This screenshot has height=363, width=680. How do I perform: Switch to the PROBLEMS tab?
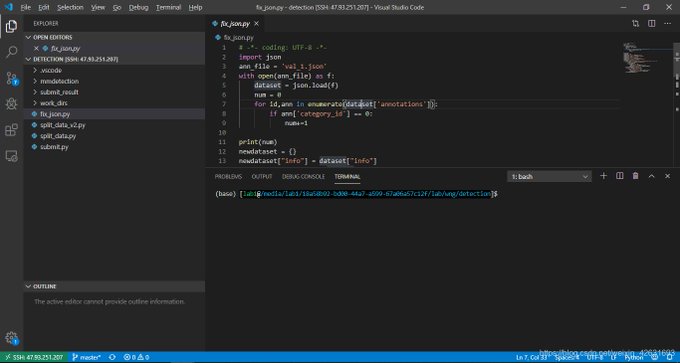pyautogui.click(x=228, y=177)
